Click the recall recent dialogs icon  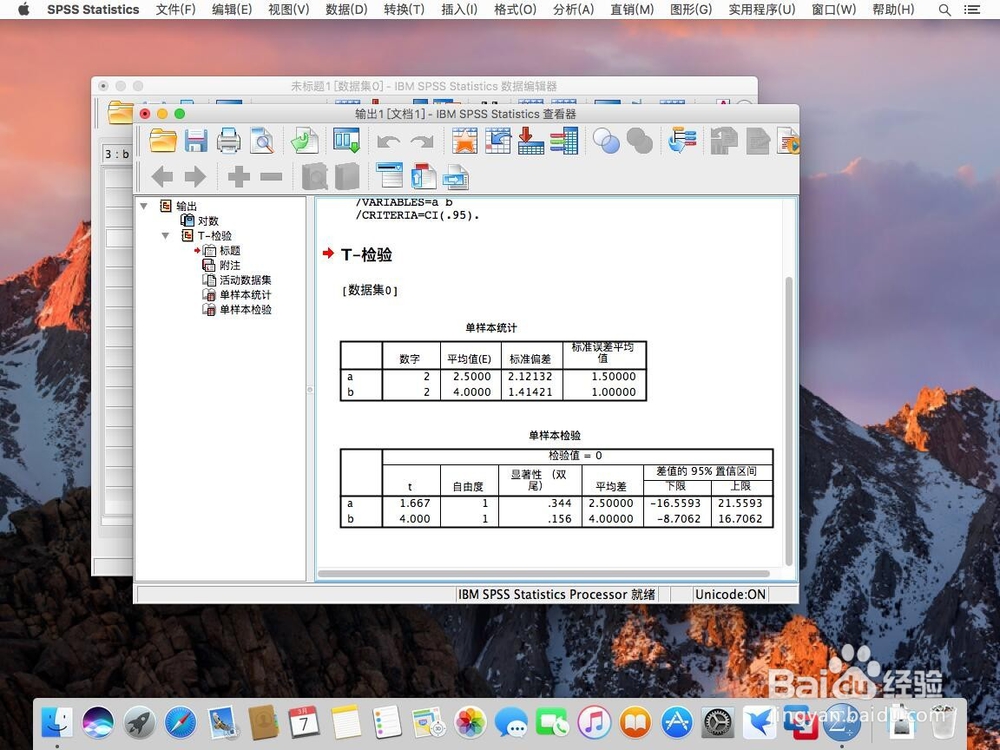[346, 140]
